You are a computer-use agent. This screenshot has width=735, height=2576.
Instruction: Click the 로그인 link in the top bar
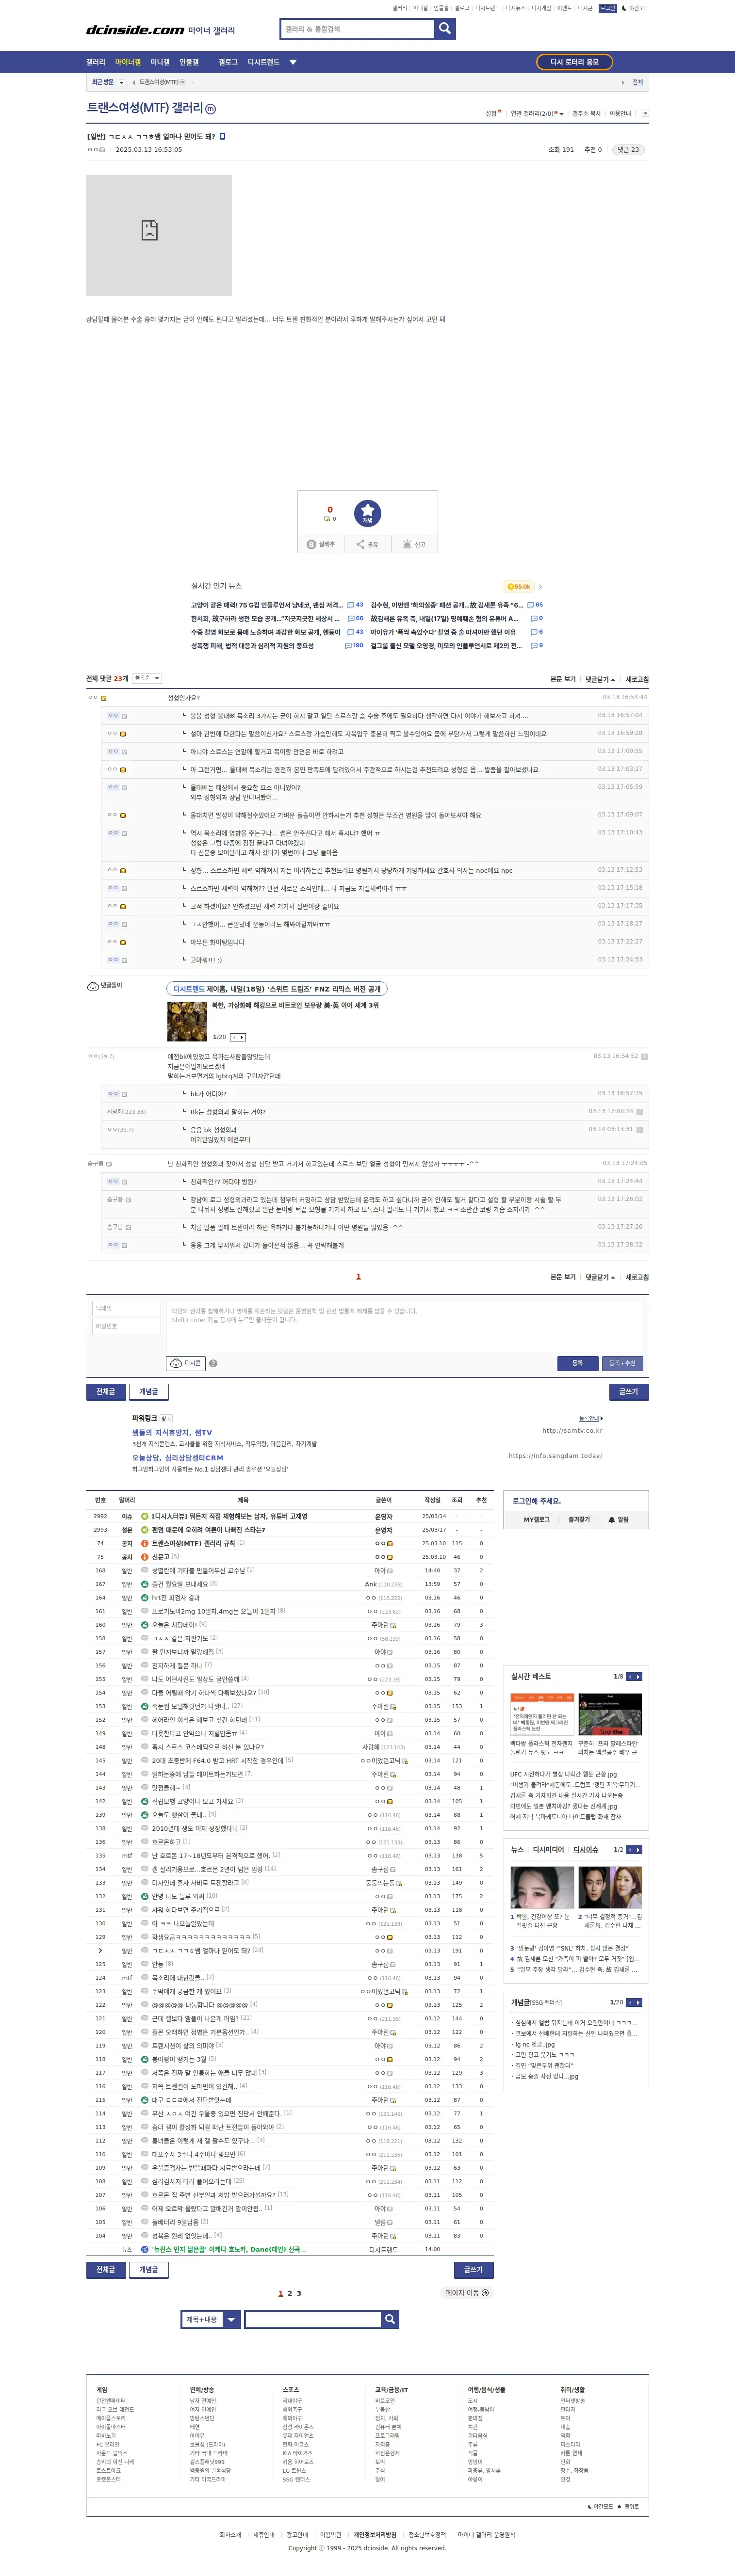(608, 8)
